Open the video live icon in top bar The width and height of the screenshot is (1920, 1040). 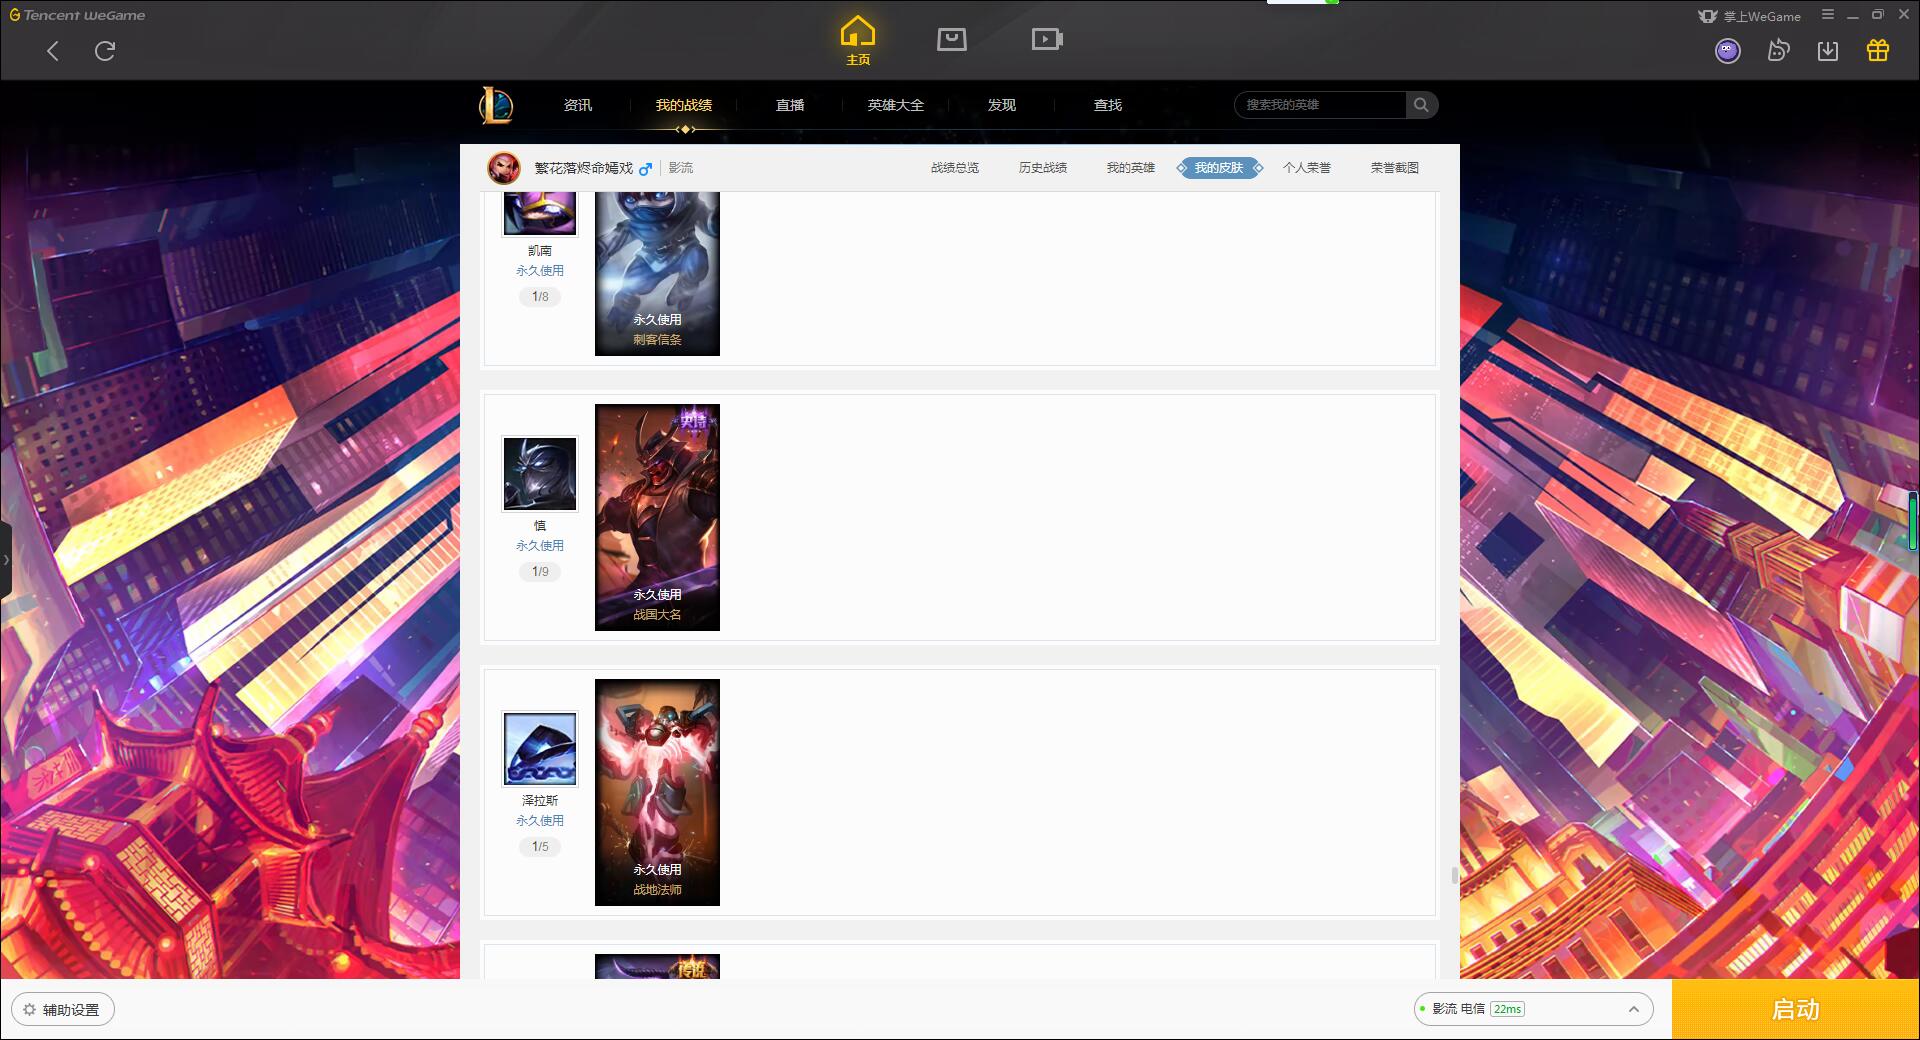1047,39
